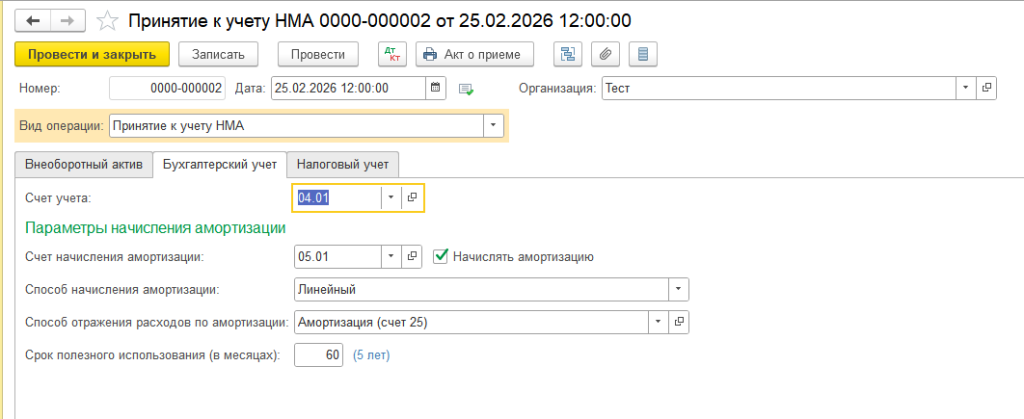Switch to Налоговый учет tab
Screen dimensions: 1024x419
[343, 164]
